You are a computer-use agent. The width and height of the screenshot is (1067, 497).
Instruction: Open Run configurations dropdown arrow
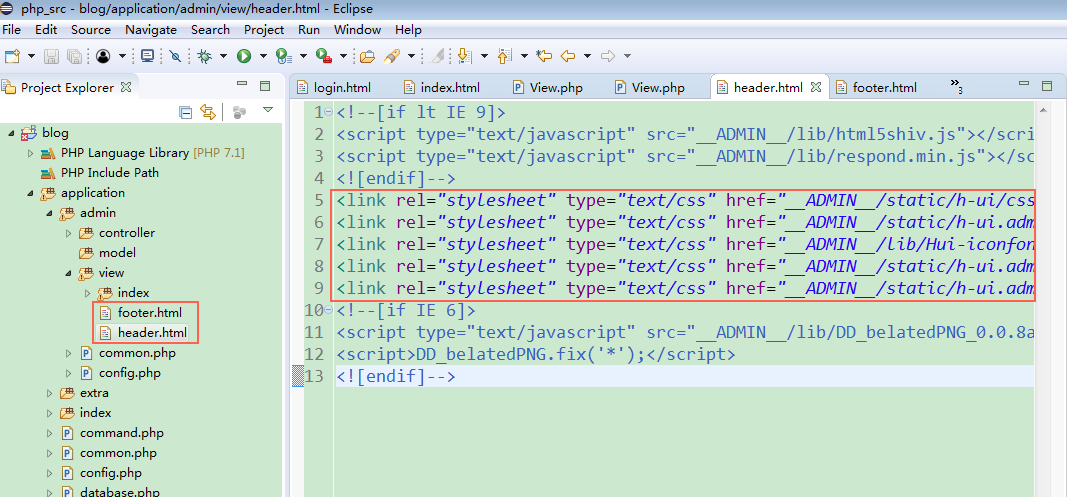(x=263, y=57)
